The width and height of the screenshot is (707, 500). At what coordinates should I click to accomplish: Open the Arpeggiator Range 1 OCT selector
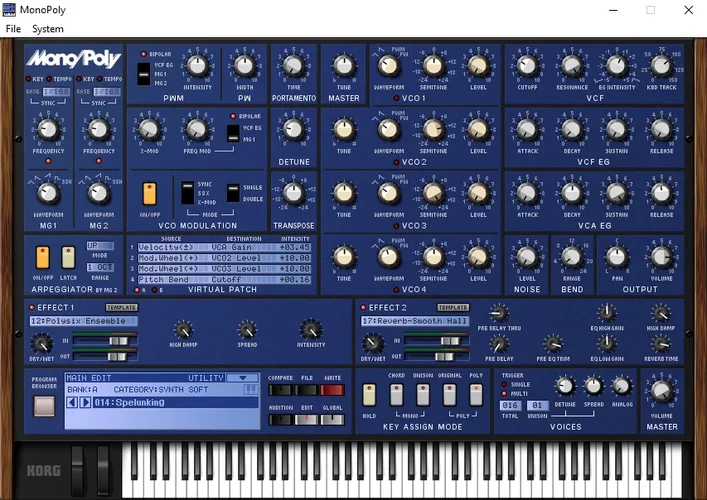coord(100,267)
